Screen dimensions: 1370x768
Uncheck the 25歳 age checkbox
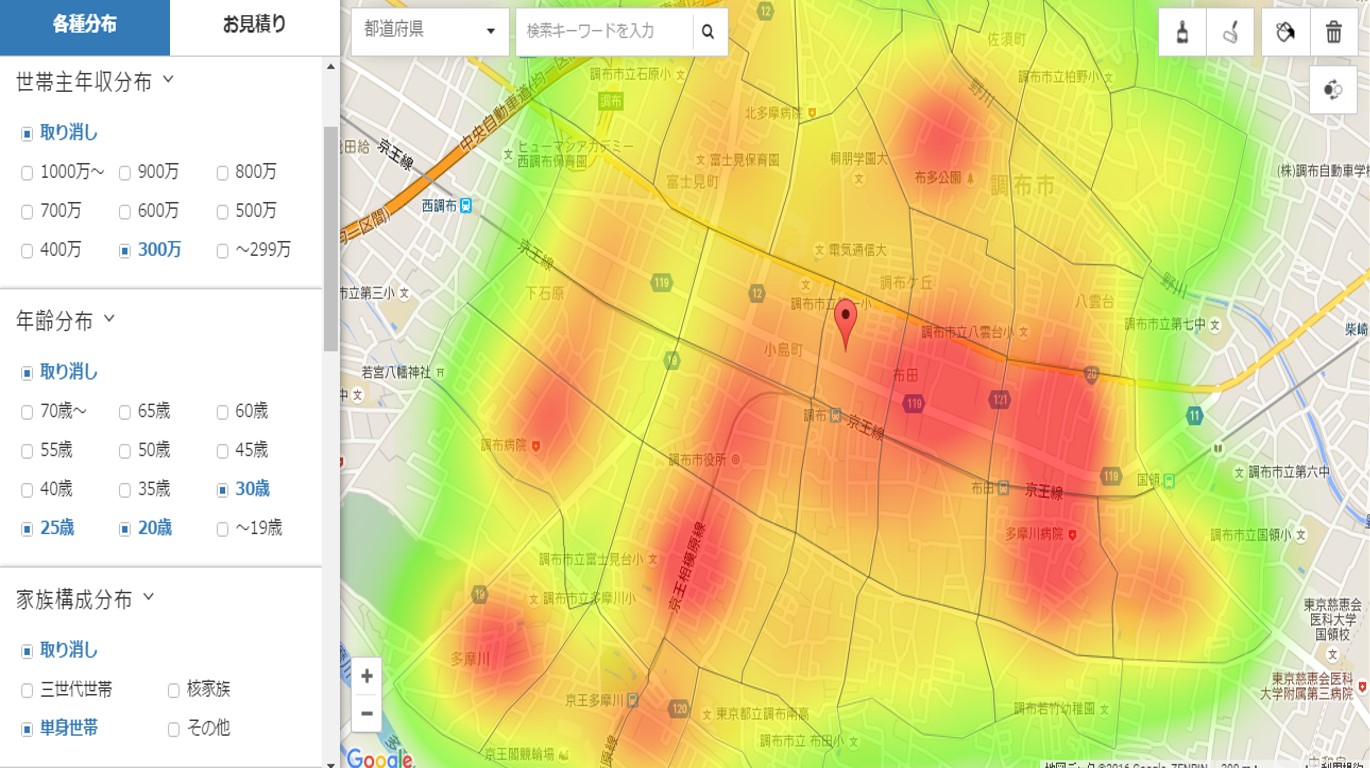click(27, 529)
